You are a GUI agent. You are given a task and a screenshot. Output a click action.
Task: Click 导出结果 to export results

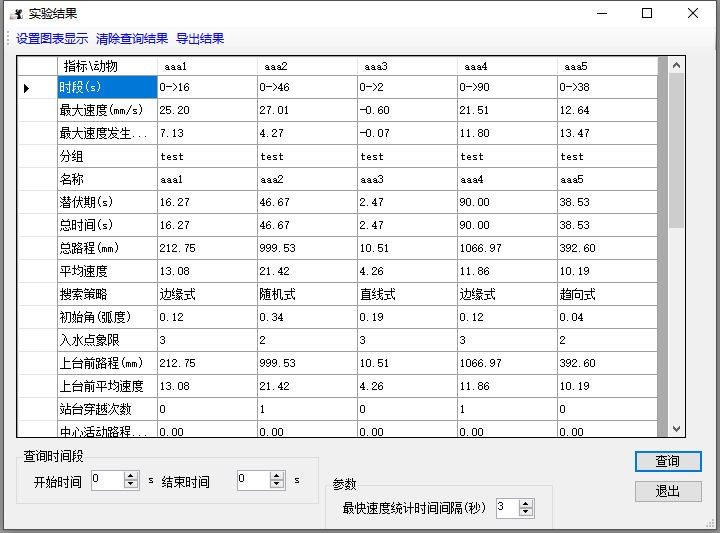[200, 39]
